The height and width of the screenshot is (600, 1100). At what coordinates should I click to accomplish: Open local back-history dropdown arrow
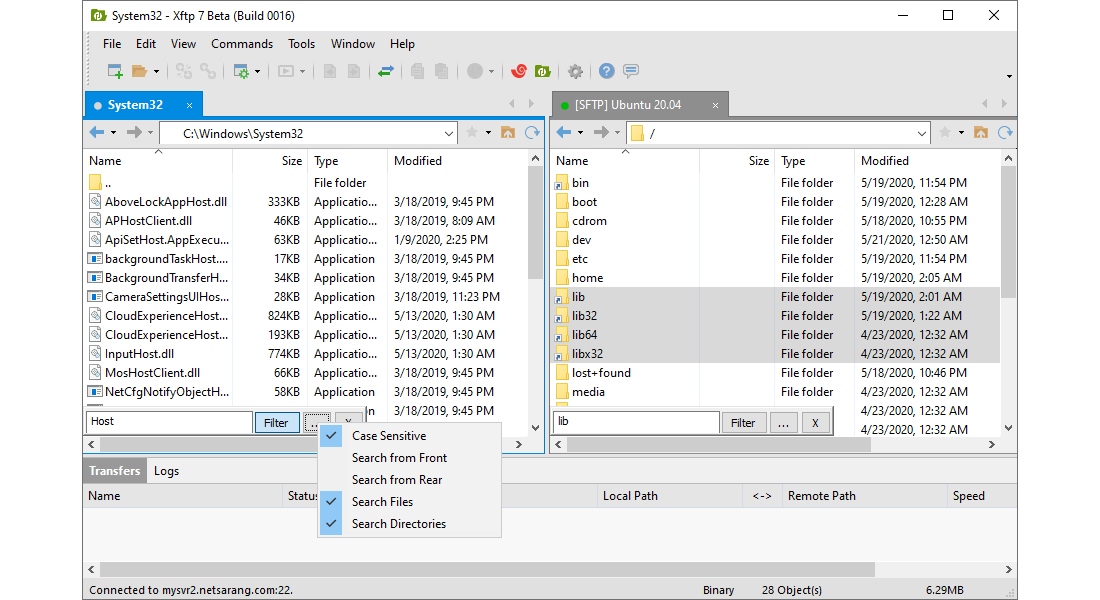coord(113,133)
